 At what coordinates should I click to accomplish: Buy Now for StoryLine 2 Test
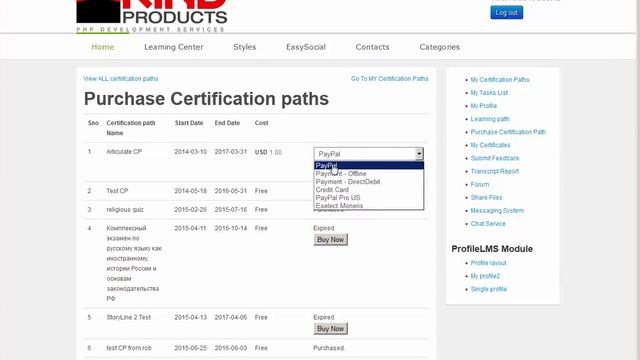[331, 329]
